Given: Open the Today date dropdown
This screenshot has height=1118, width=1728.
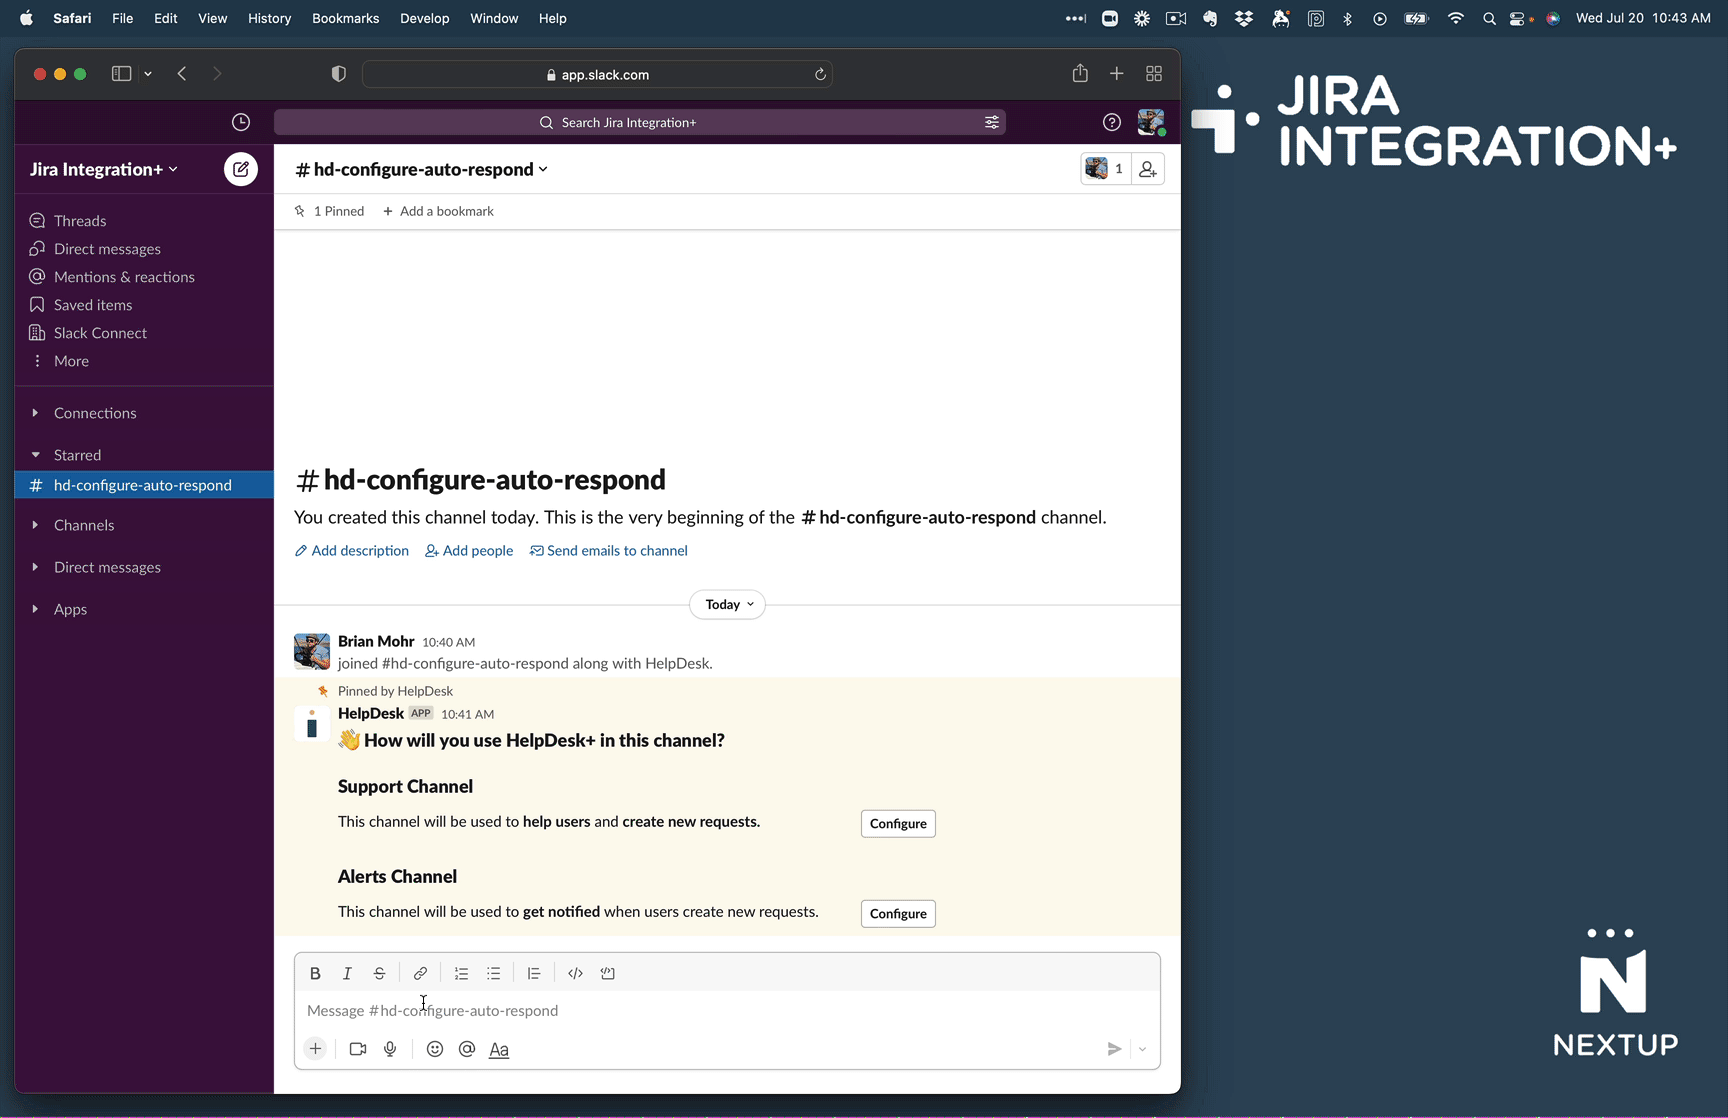Looking at the screenshot, I should click(x=728, y=604).
